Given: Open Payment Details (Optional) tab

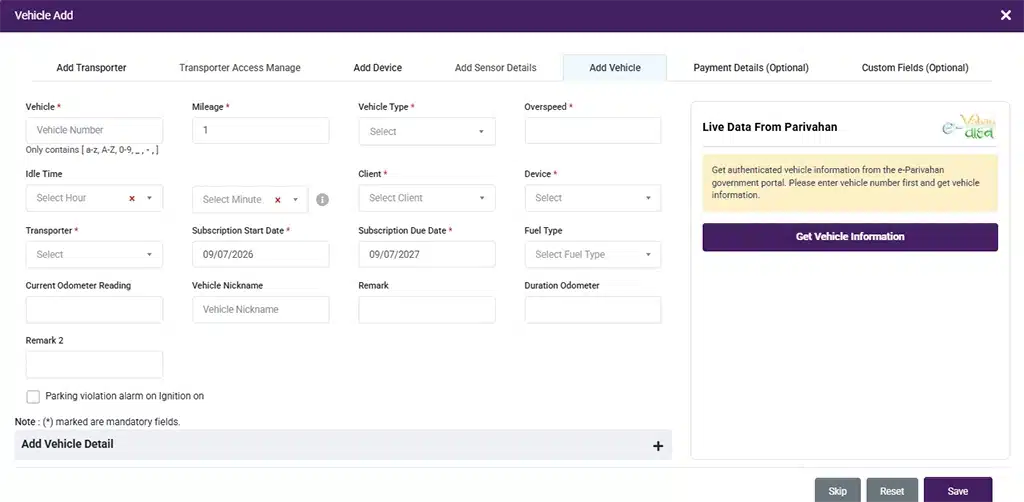Looking at the screenshot, I should [751, 68].
